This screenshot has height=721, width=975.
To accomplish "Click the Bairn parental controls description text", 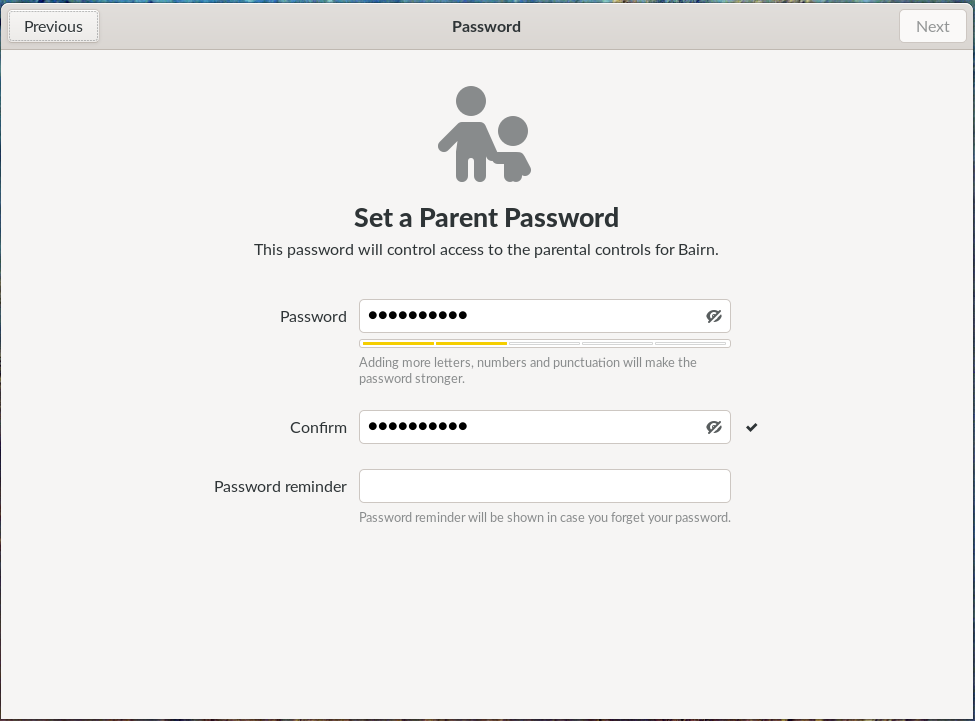I will [486, 250].
